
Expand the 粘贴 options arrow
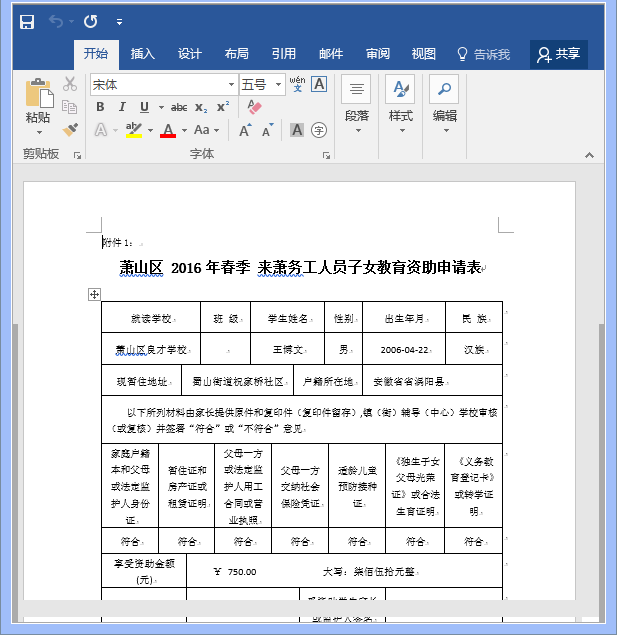tap(39, 132)
